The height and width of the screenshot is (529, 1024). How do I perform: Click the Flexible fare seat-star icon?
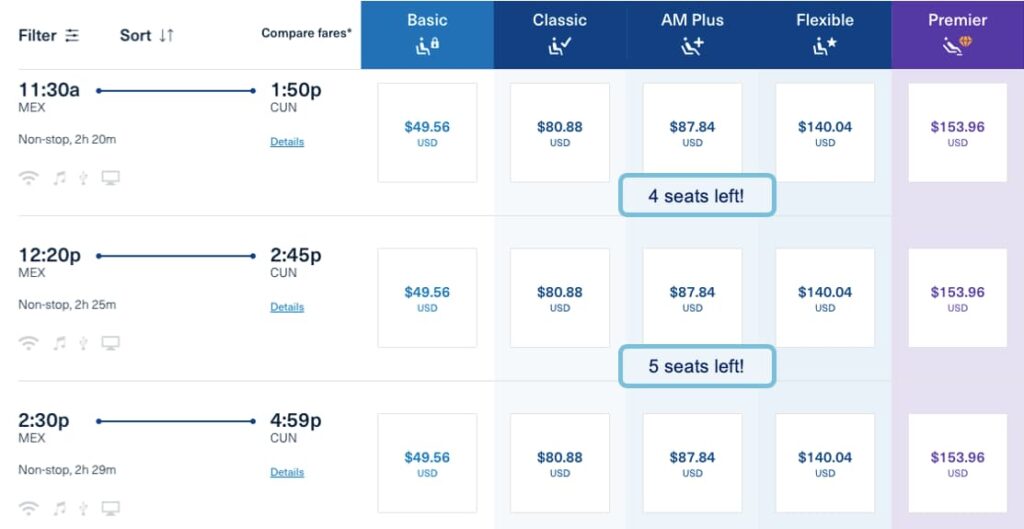[825, 46]
